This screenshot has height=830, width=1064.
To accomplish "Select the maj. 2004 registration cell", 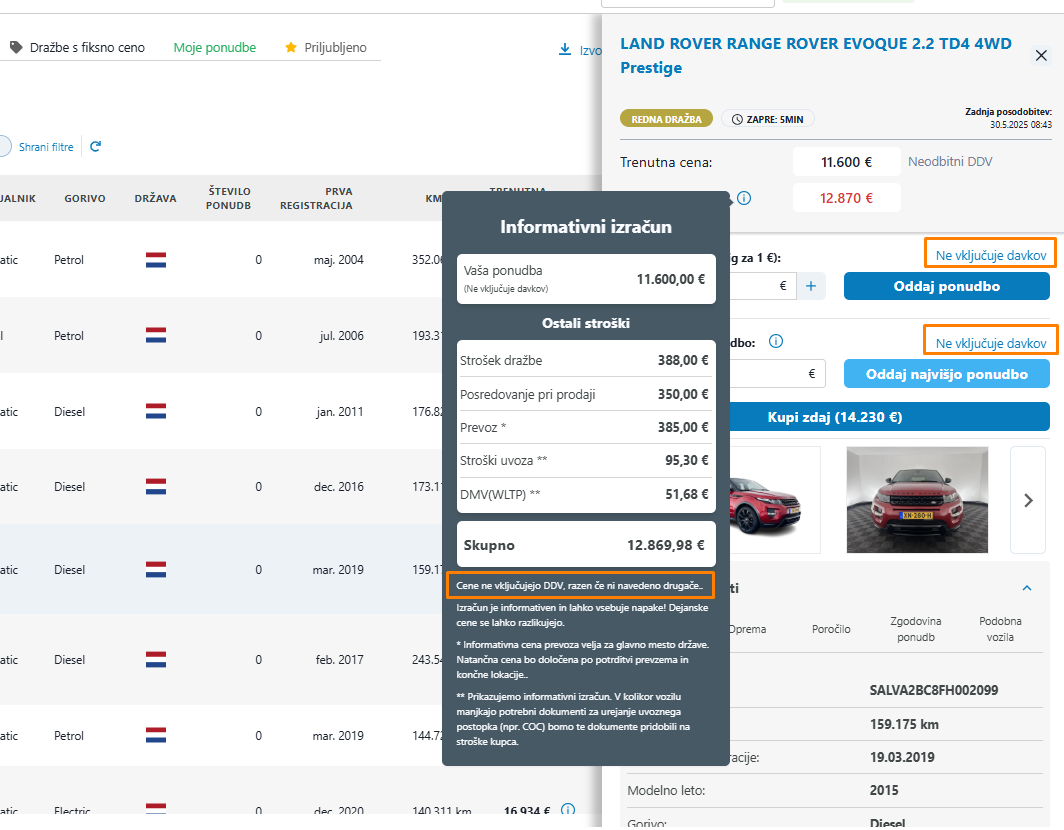I will pyautogui.click(x=339, y=260).
